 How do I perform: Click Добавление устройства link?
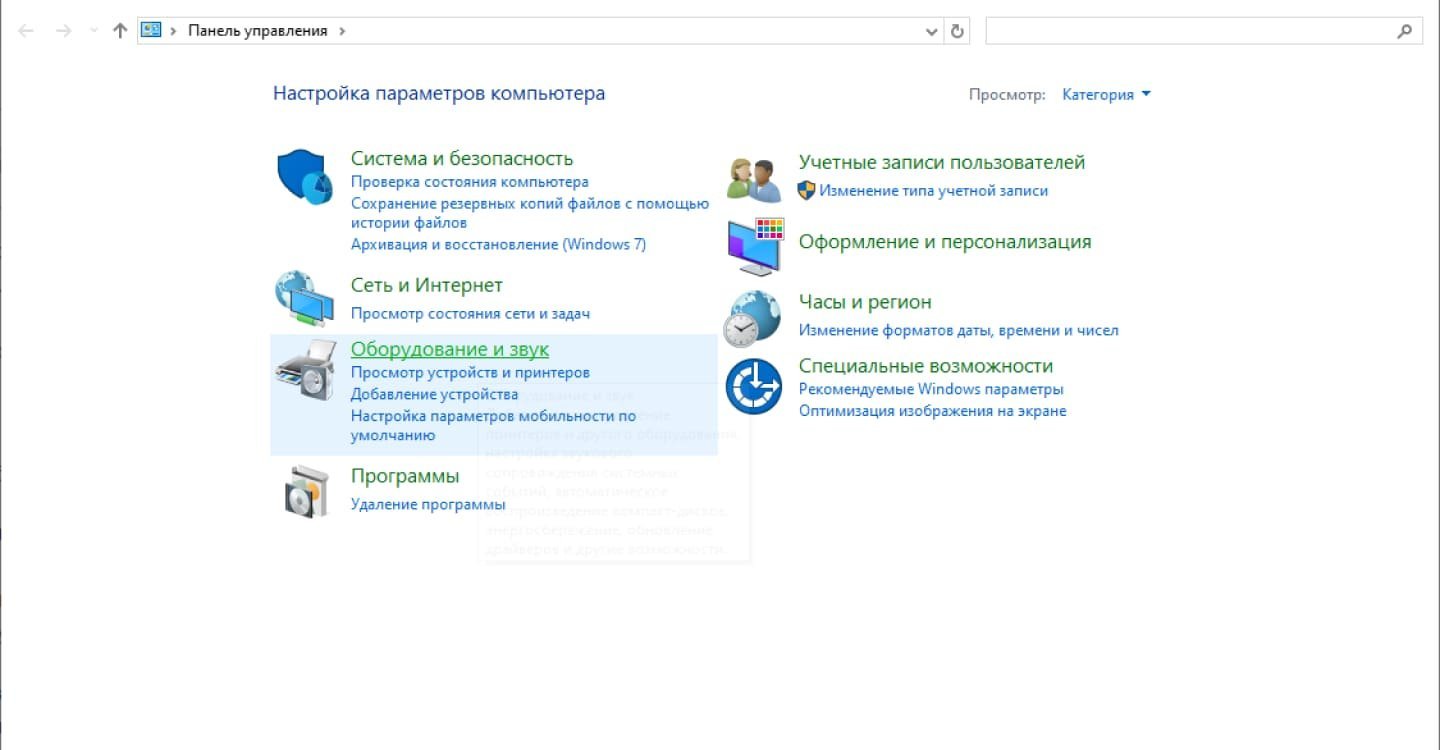point(434,394)
